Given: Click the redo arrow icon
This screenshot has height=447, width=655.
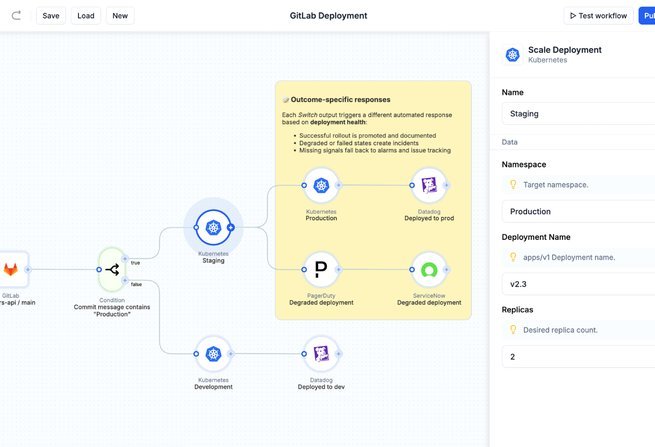Looking at the screenshot, I should point(16,15).
